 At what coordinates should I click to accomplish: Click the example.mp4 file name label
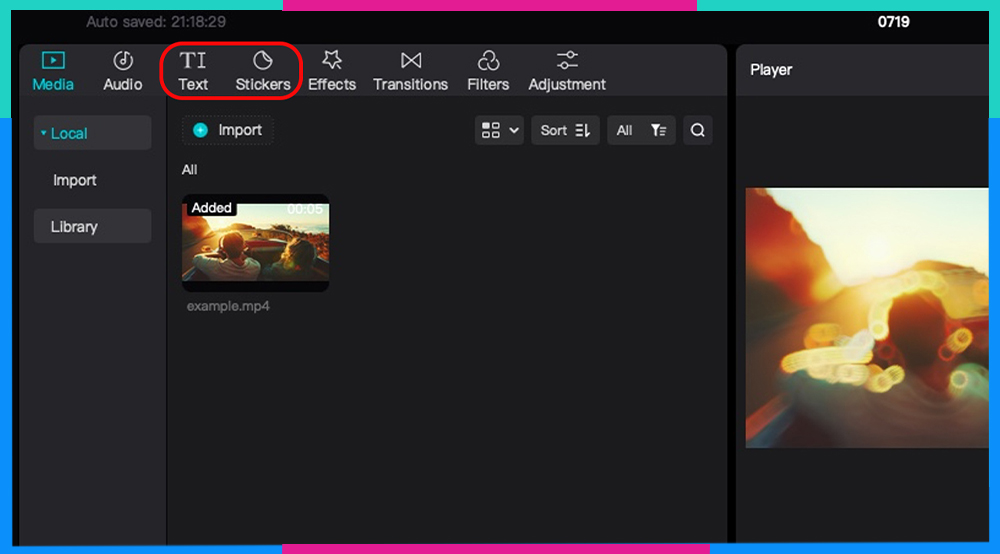click(x=228, y=306)
